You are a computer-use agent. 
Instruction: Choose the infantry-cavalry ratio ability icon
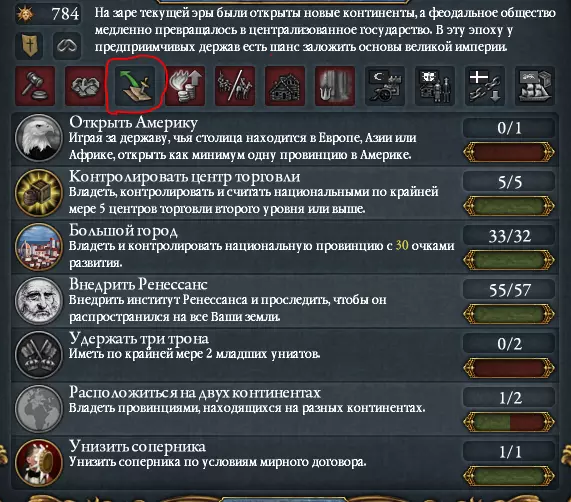click(235, 86)
